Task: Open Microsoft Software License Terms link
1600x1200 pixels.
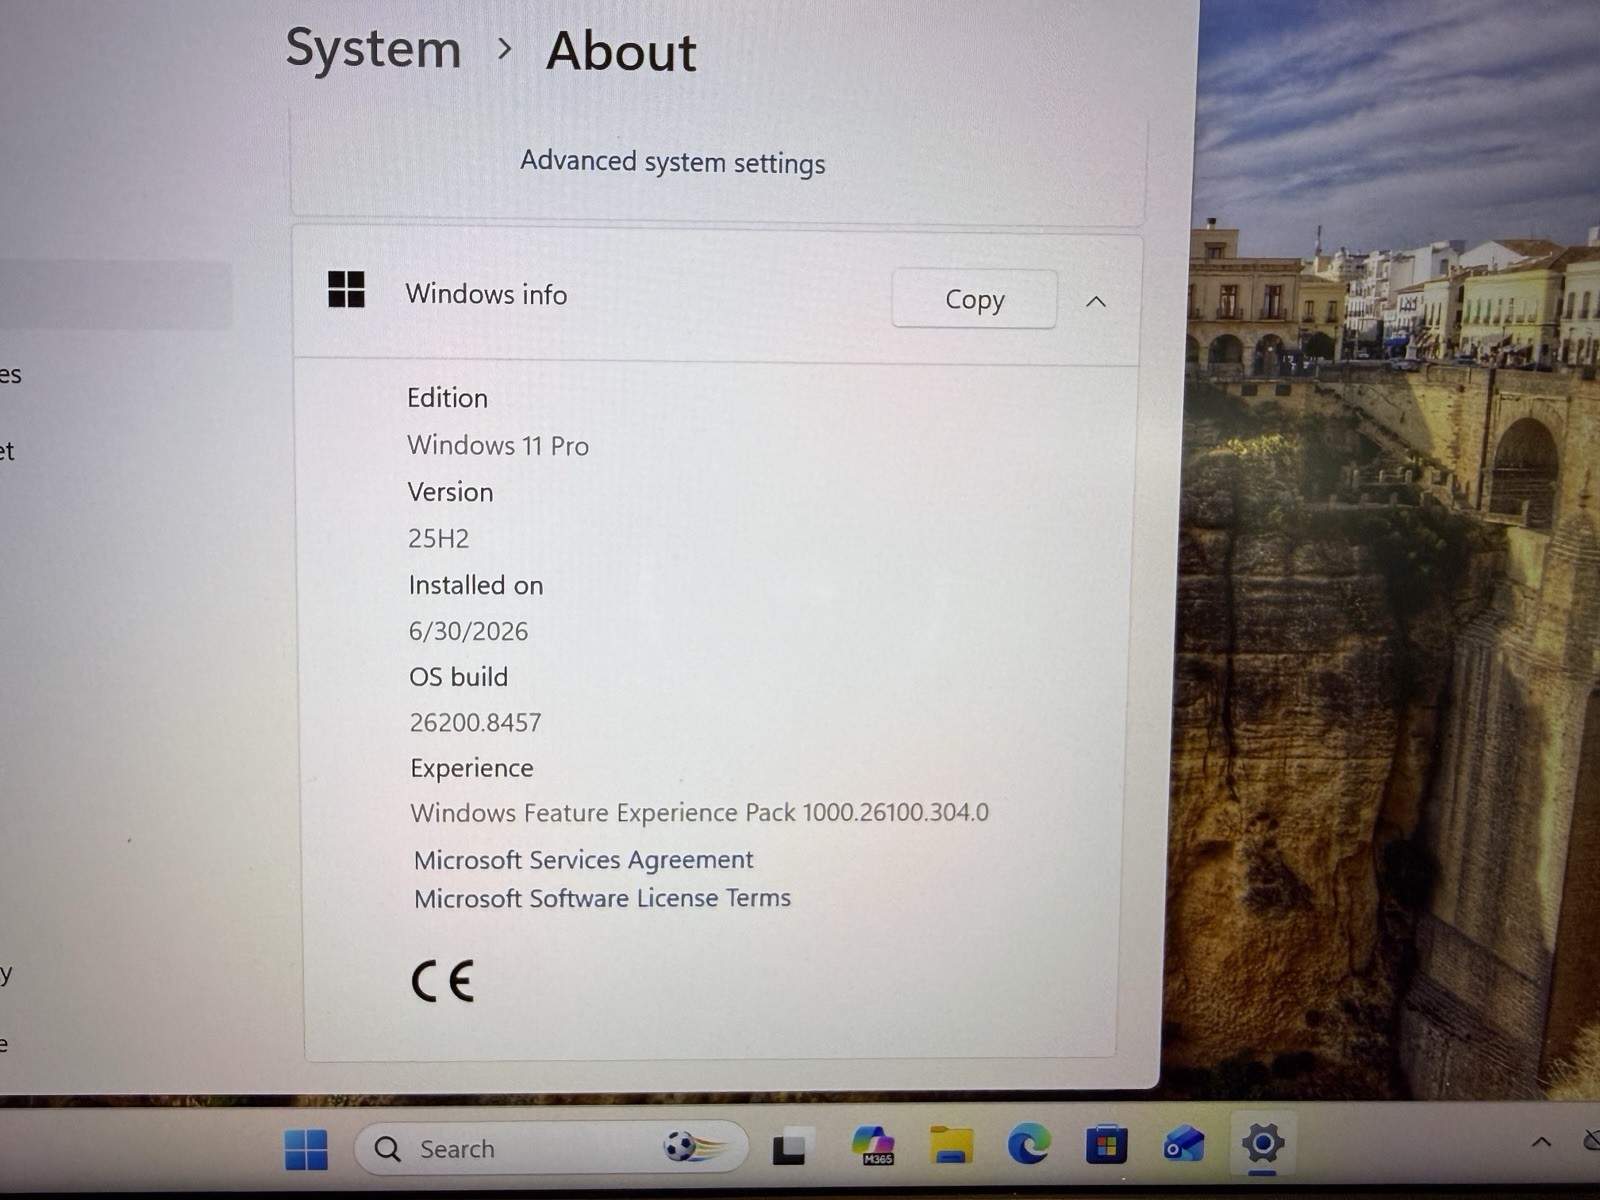Action: coord(602,898)
